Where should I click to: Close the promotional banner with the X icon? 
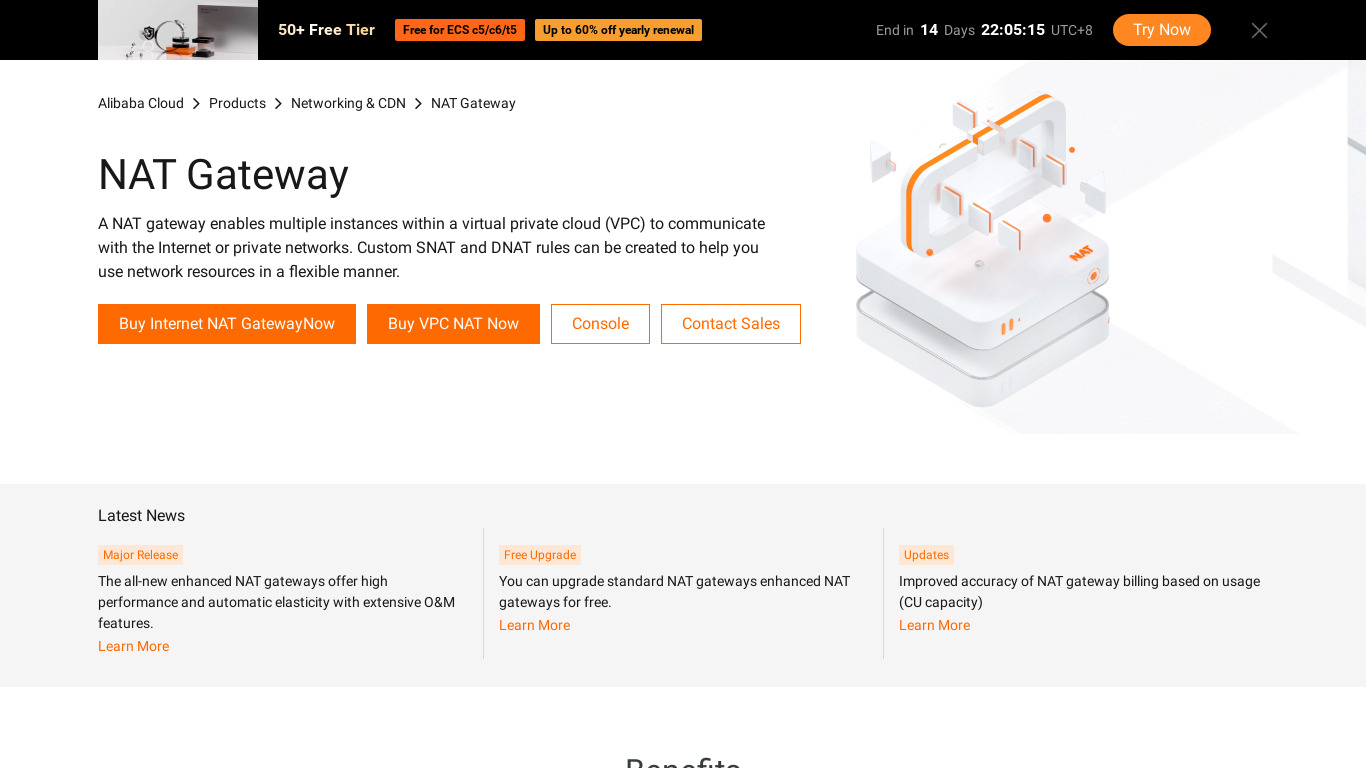(x=1259, y=30)
